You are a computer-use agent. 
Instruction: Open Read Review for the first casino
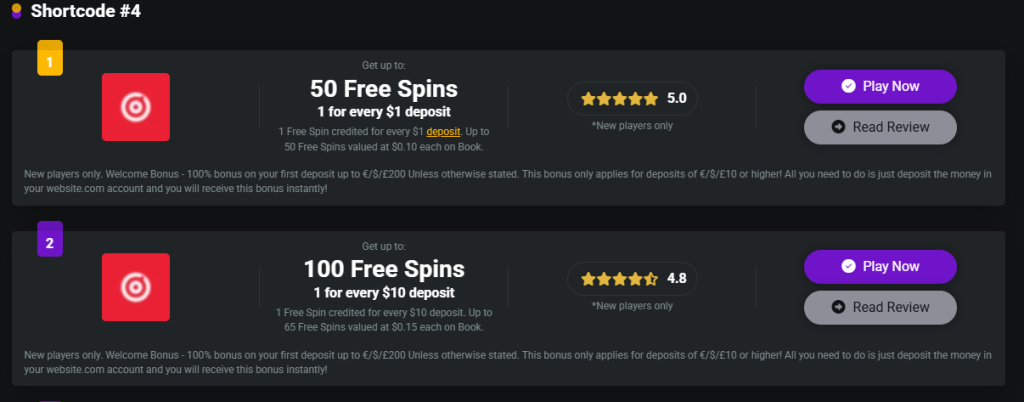880,127
